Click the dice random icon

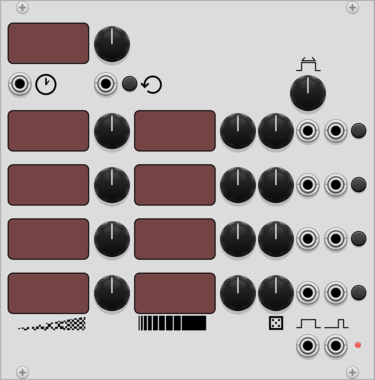pos(276,323)
